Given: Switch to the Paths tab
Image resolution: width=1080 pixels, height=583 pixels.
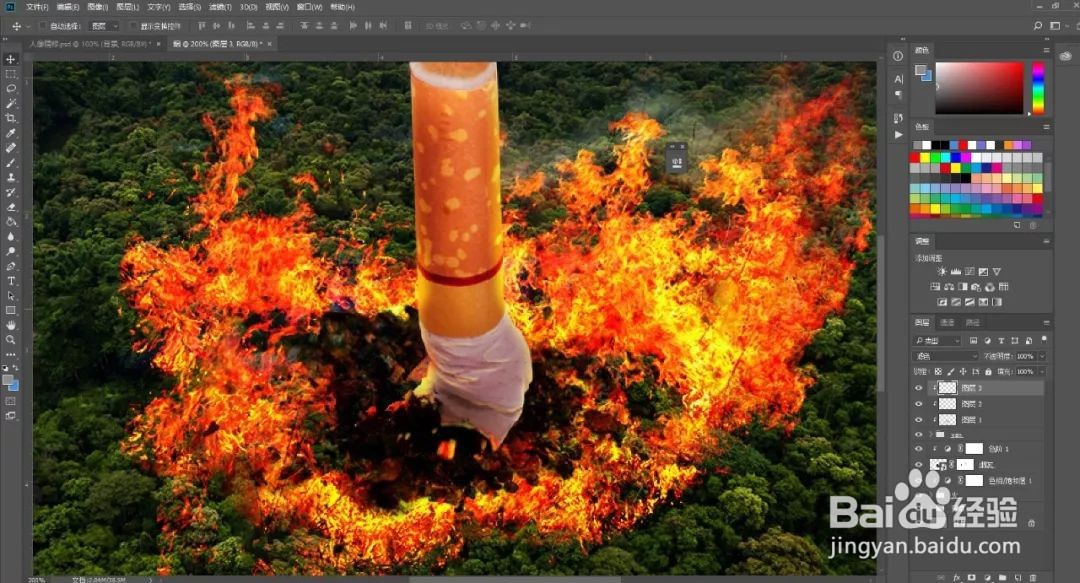Looking at the screenshot, I should [973, 323].
